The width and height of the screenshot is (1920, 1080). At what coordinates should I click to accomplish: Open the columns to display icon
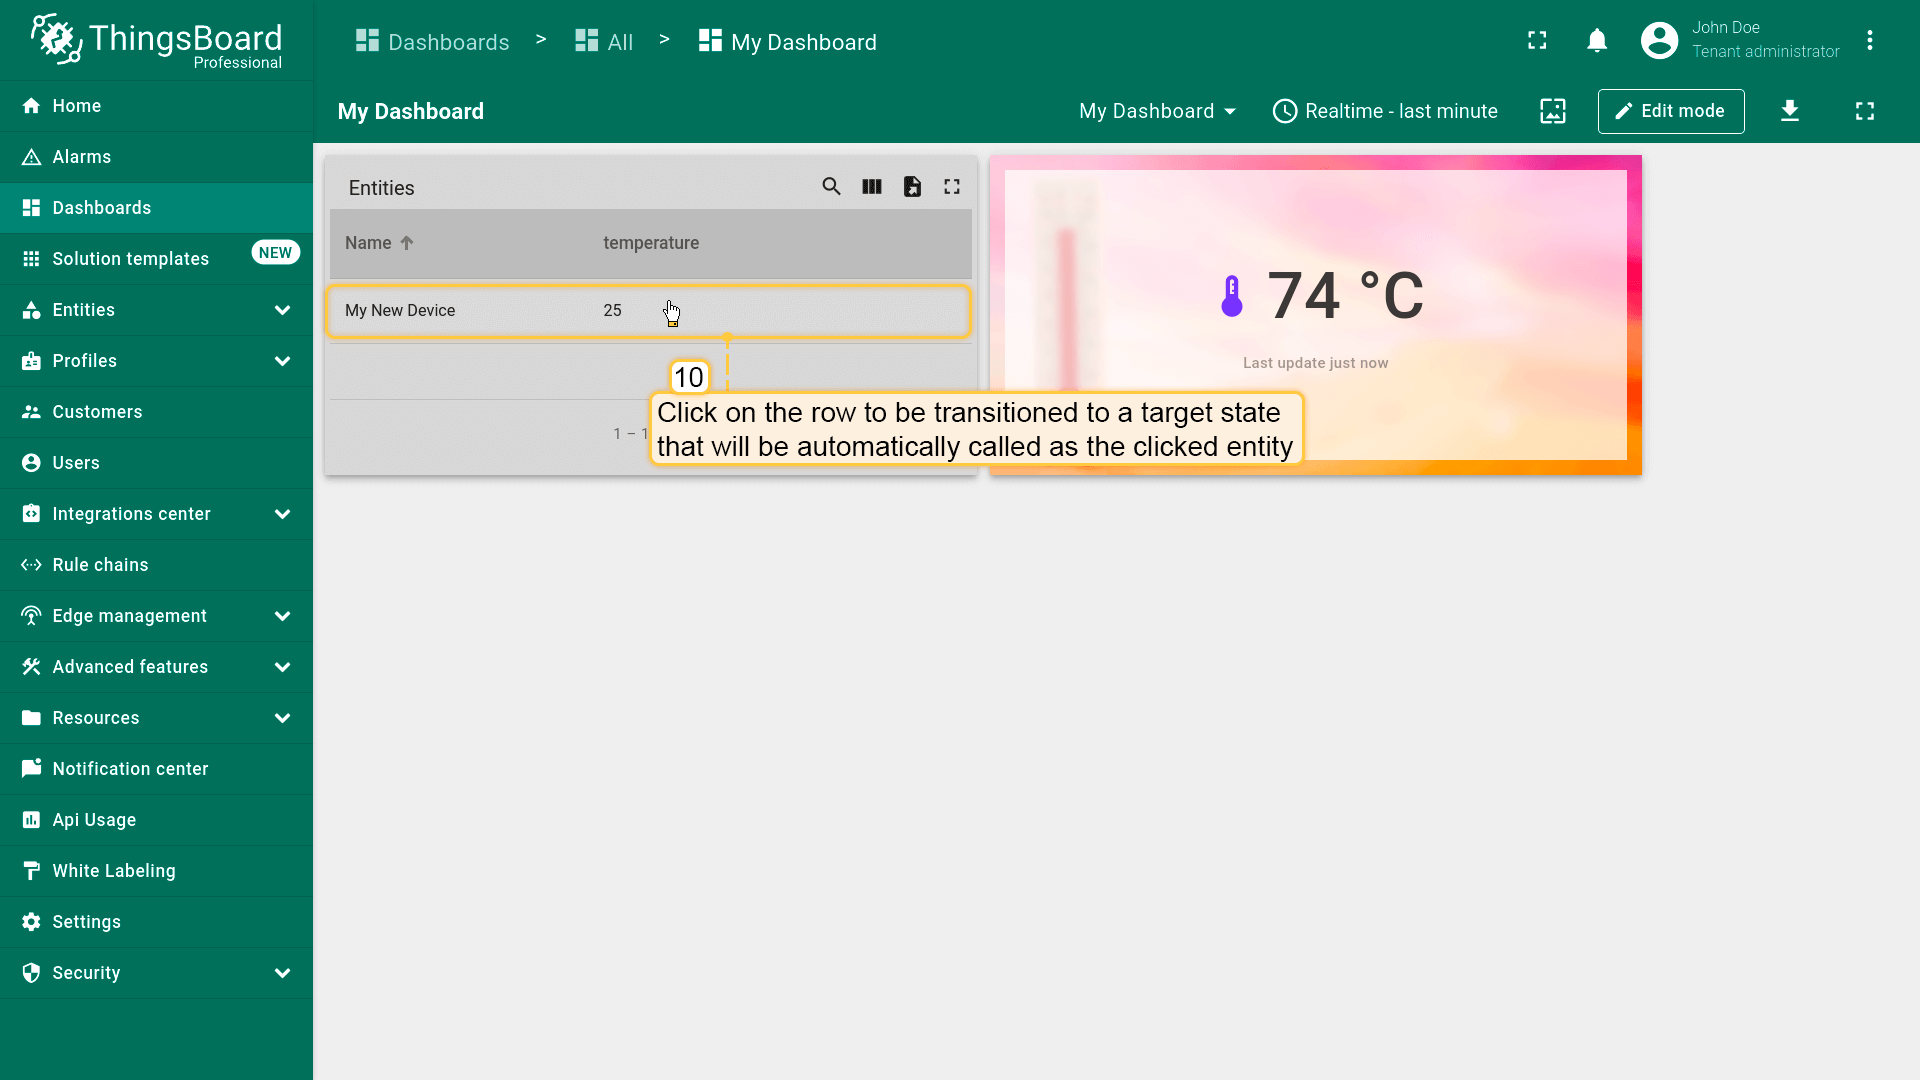coord(872,187)
